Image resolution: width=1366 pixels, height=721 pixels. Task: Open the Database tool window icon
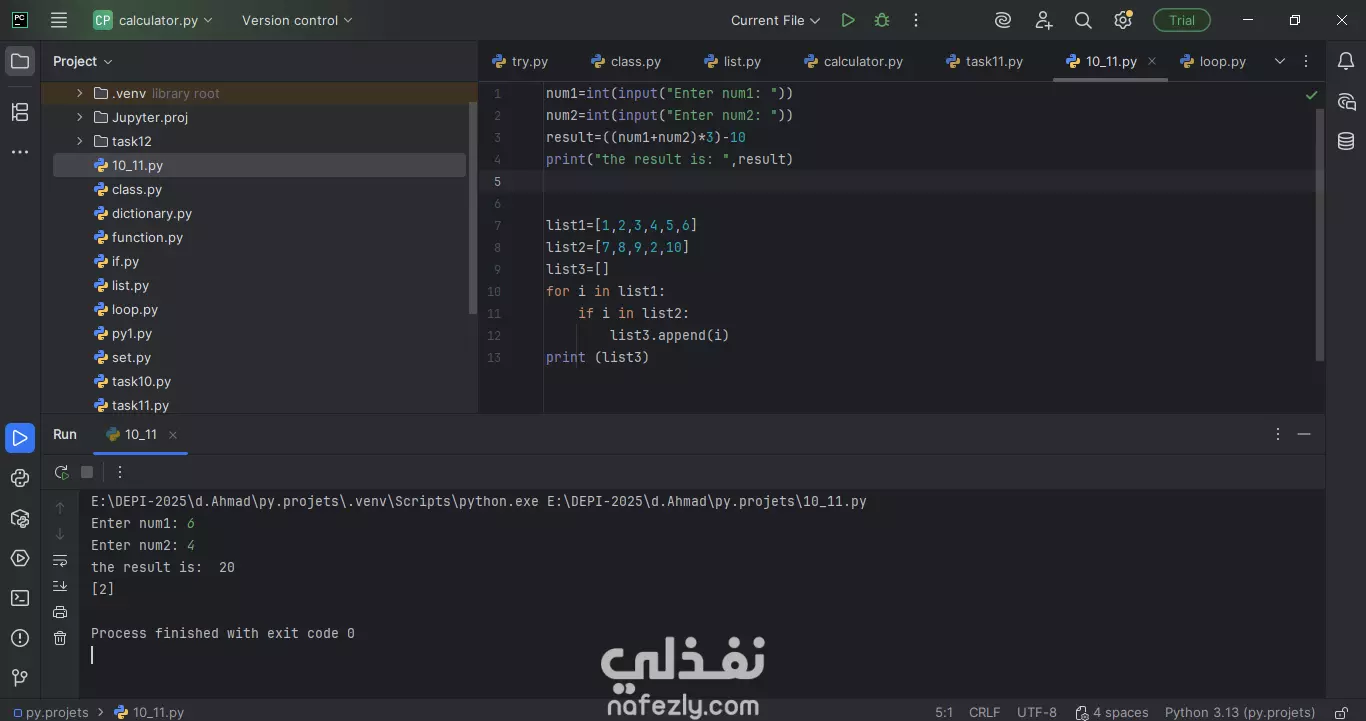(x=1346, y=141)
